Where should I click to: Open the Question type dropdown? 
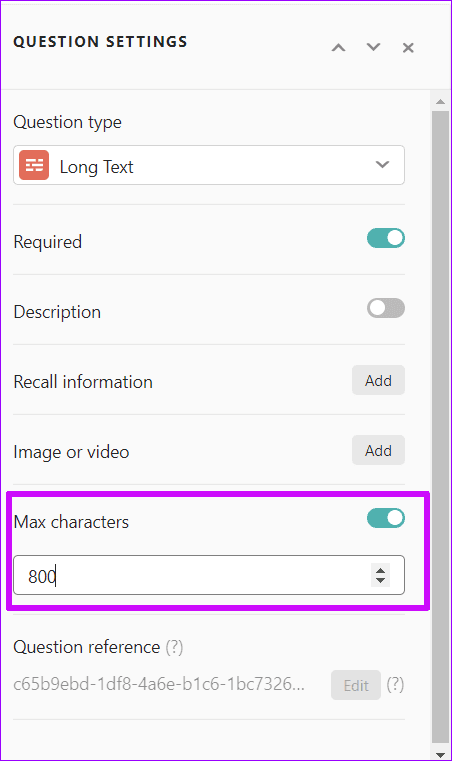pyautogui.click(x=209, y=165)
